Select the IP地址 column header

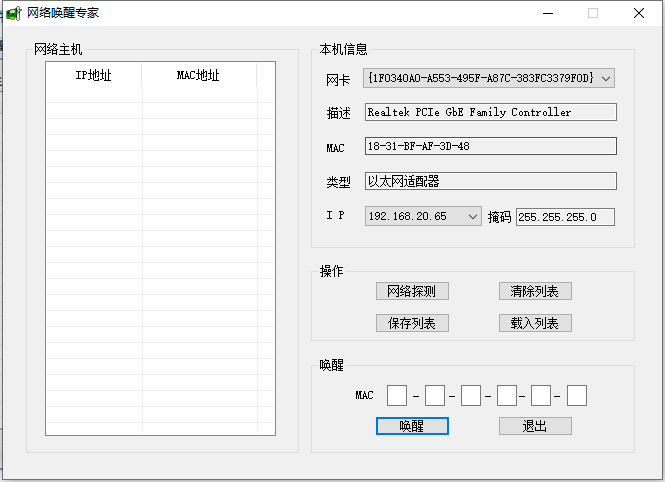[x=94, y=76]
